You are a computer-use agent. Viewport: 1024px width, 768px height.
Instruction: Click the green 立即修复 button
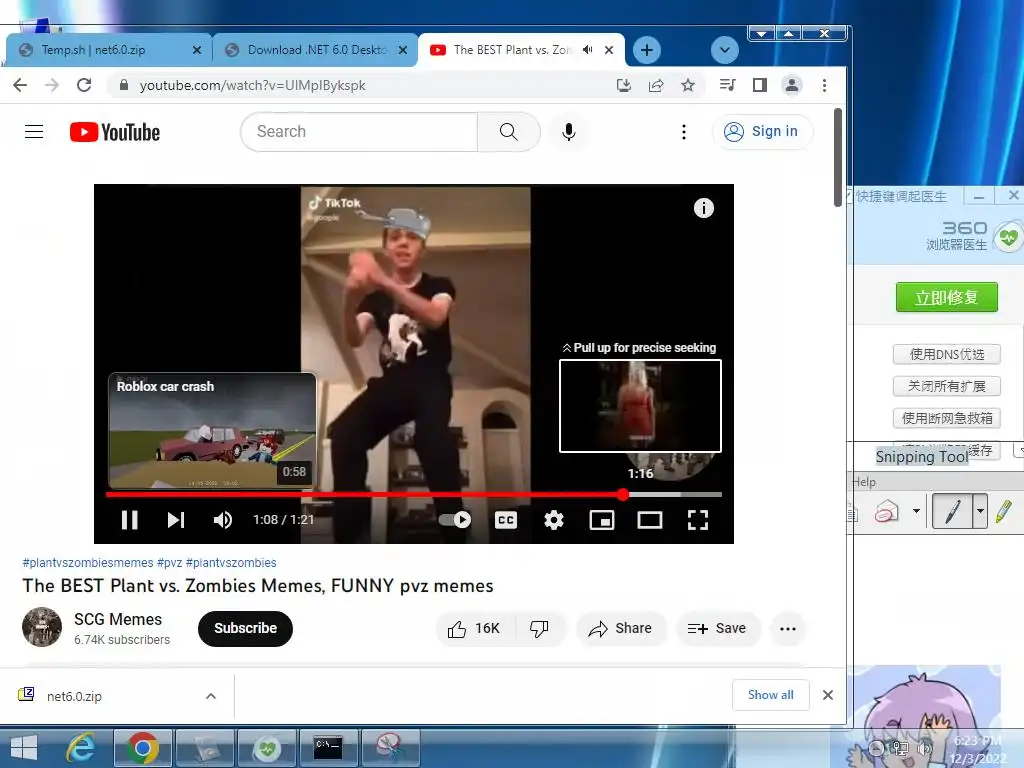point(946,298)
